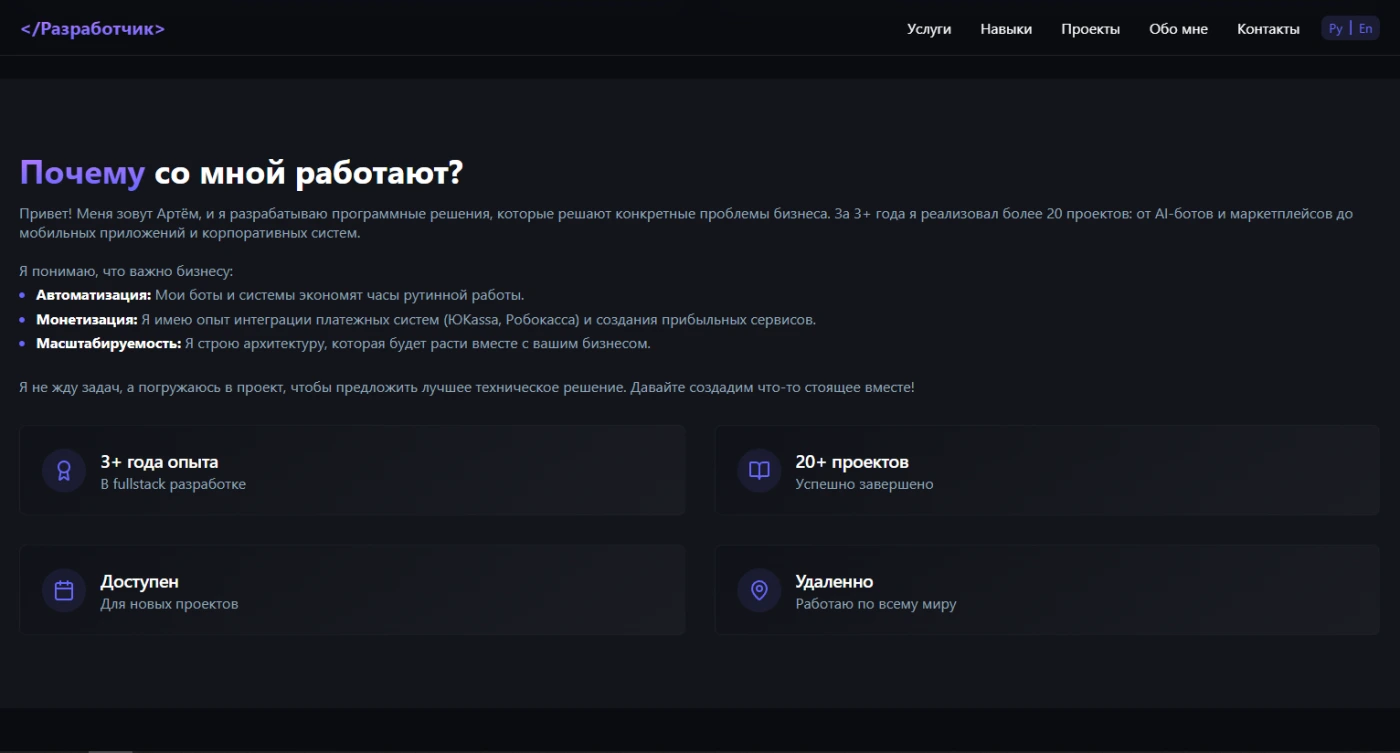Image resolution: width=1400 pixels, height=753 pixels.
Task: Navigate to Проекты section
Action: 1090,29
